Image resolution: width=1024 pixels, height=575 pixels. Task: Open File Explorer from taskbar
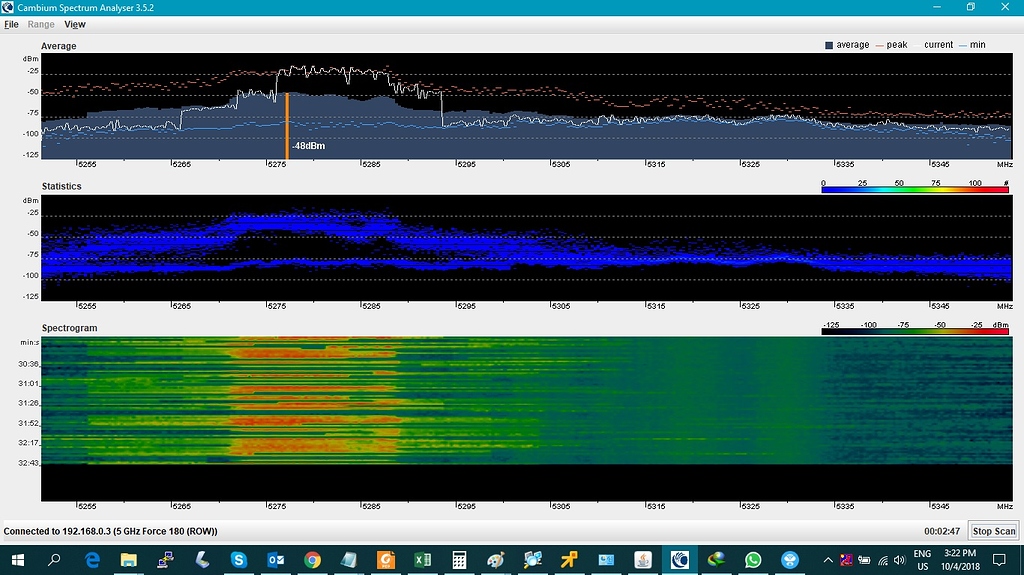coord(128,560)
